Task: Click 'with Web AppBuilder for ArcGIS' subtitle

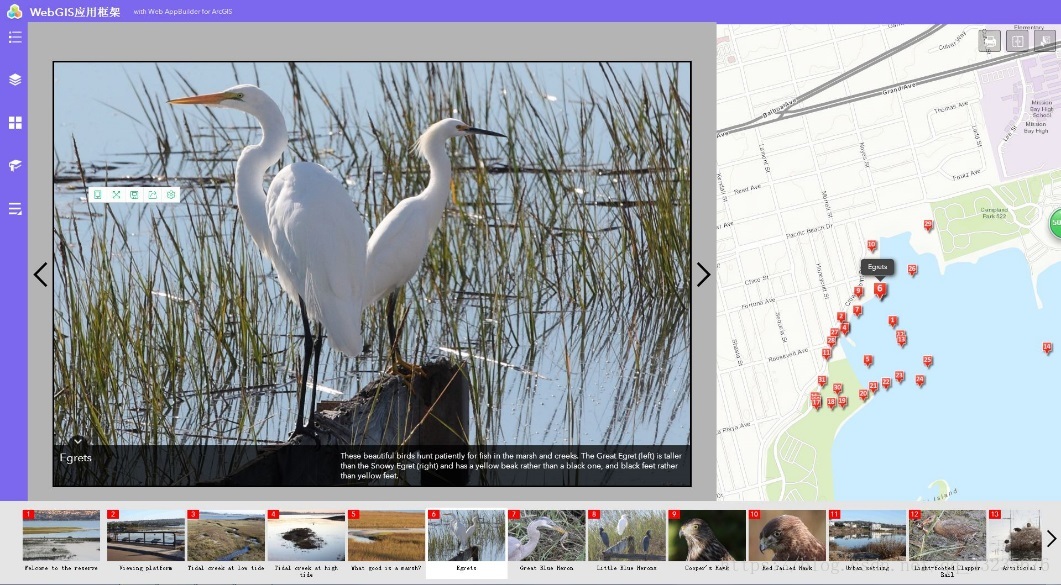Action: pos(183,11)
